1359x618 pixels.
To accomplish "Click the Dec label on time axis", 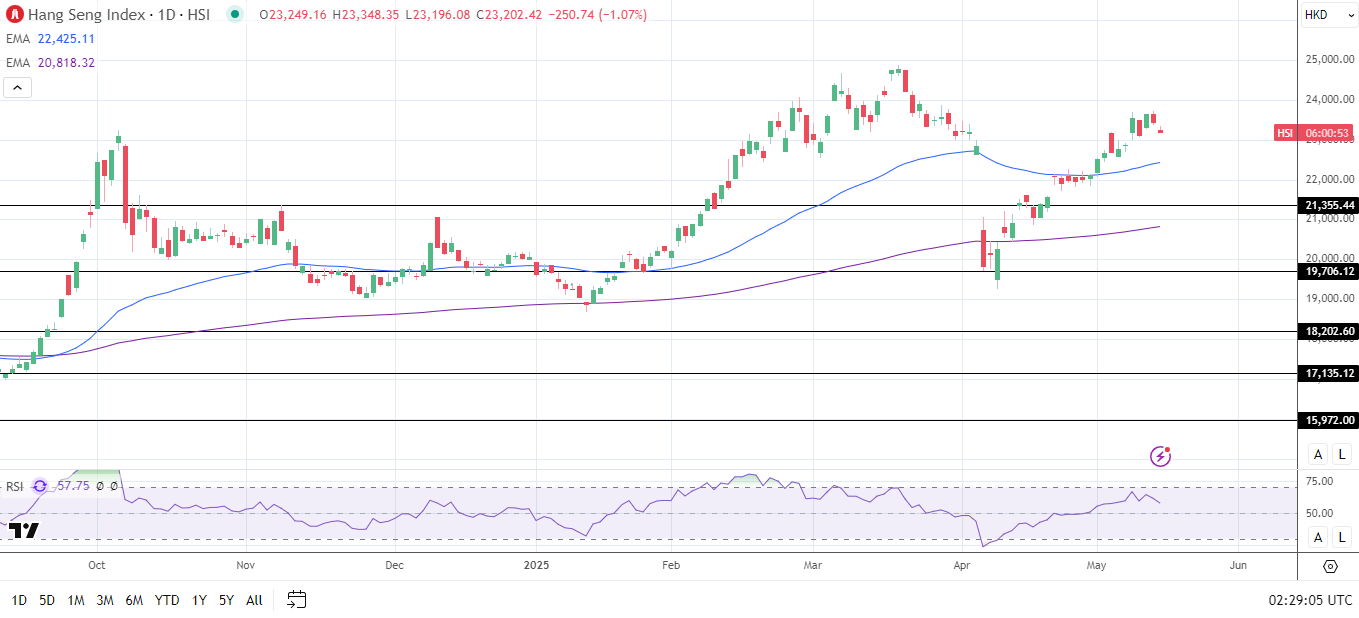I will 394,565.
